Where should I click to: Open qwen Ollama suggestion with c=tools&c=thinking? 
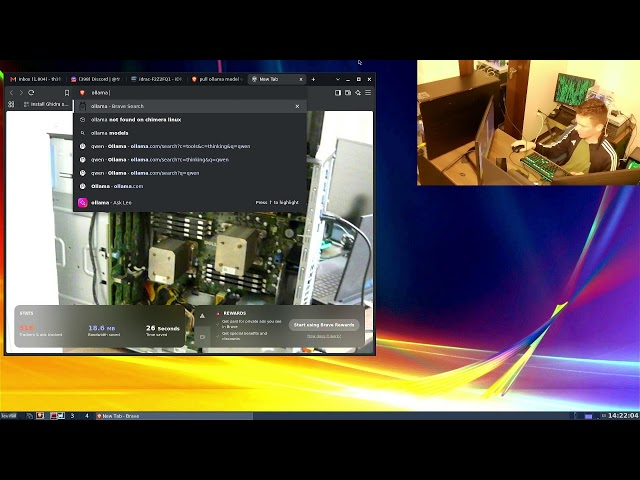[x=190, y=146]
